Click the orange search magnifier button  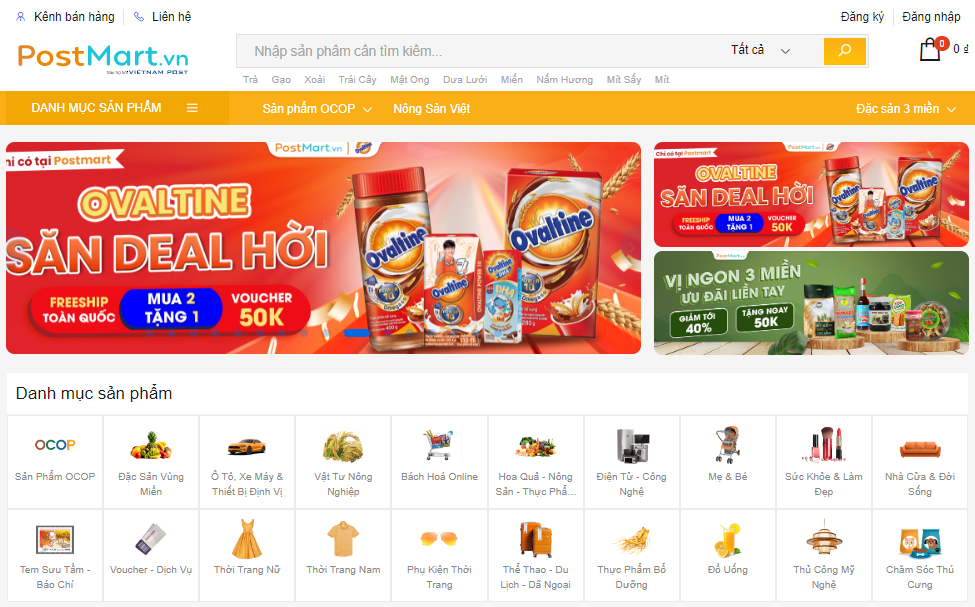[844, 51]
